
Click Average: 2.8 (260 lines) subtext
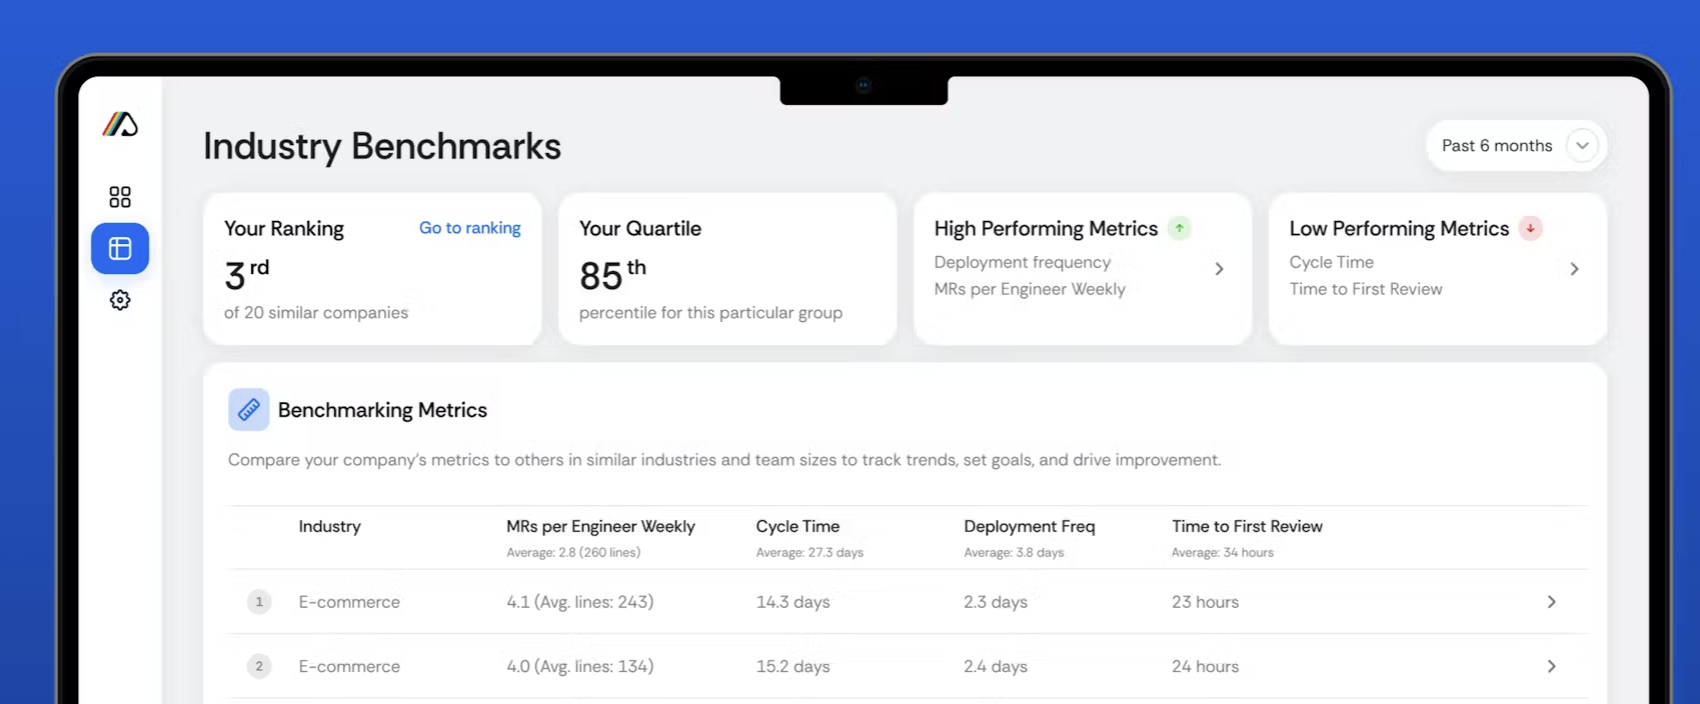pyautogui.click(x=573, y=552)
